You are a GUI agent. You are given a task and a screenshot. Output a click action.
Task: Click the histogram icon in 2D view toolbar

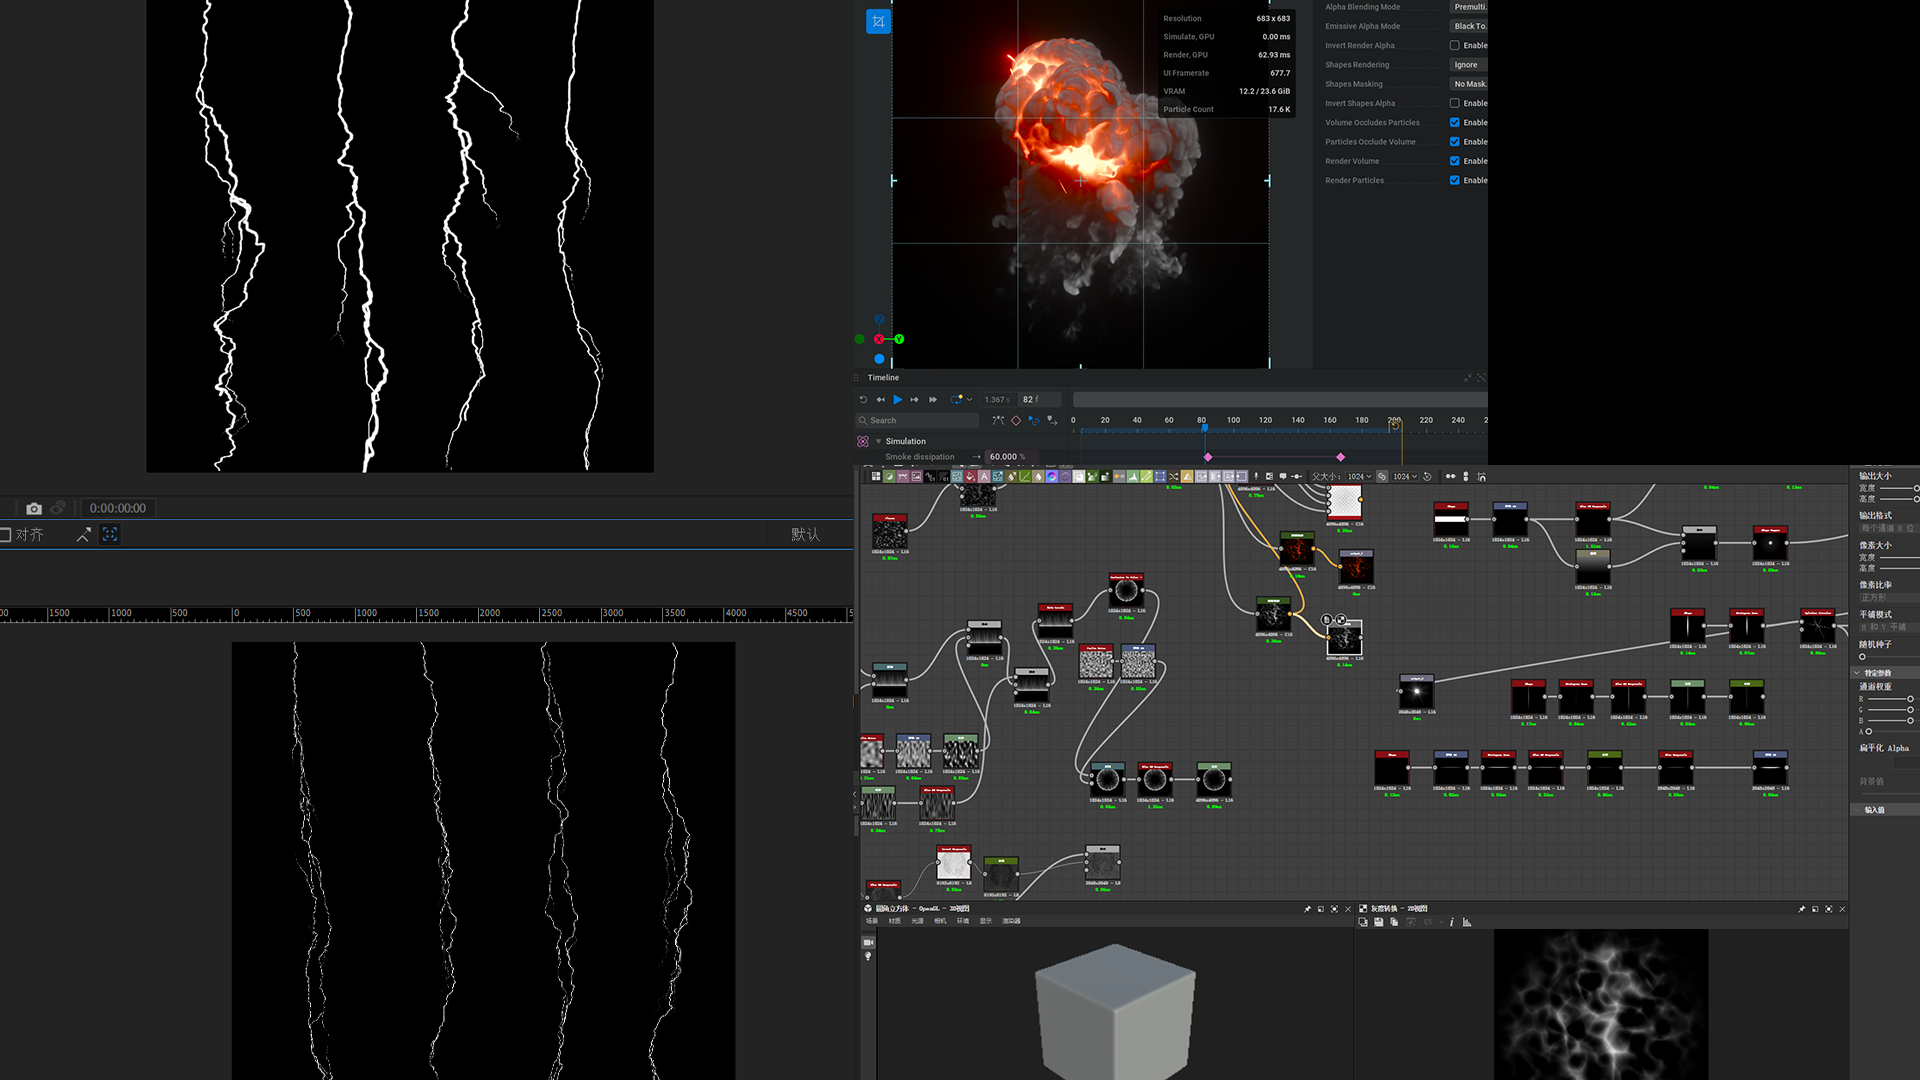pos(1467,922)
